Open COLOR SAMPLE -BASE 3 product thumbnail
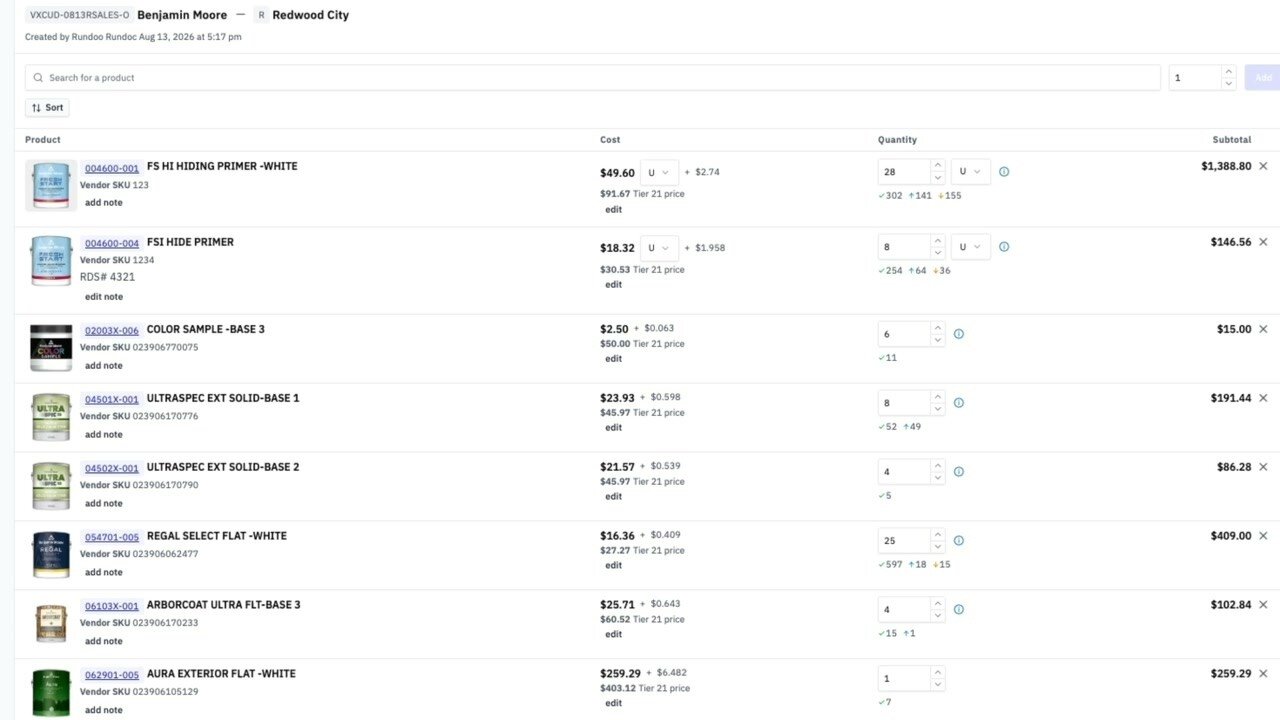The width and height of the screenshot is (1280, 720). click(51, 348)
